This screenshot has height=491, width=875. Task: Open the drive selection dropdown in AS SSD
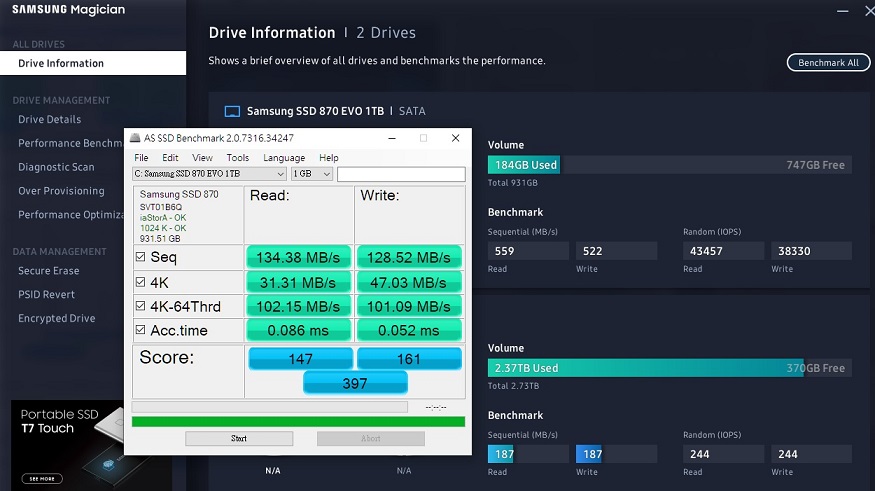[209, 174]
